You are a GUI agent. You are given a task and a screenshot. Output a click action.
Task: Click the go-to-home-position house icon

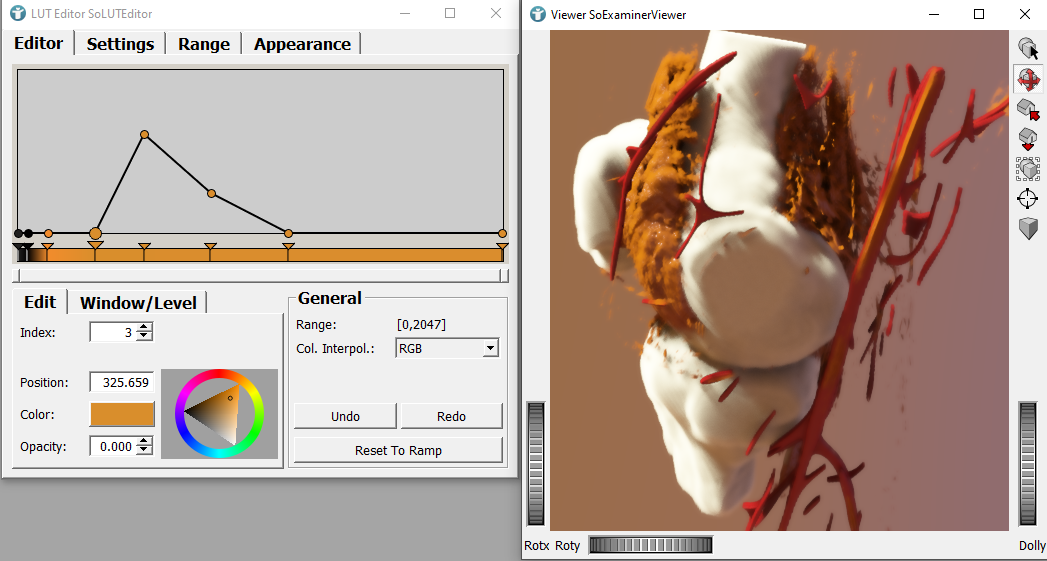coord(1027,108)
